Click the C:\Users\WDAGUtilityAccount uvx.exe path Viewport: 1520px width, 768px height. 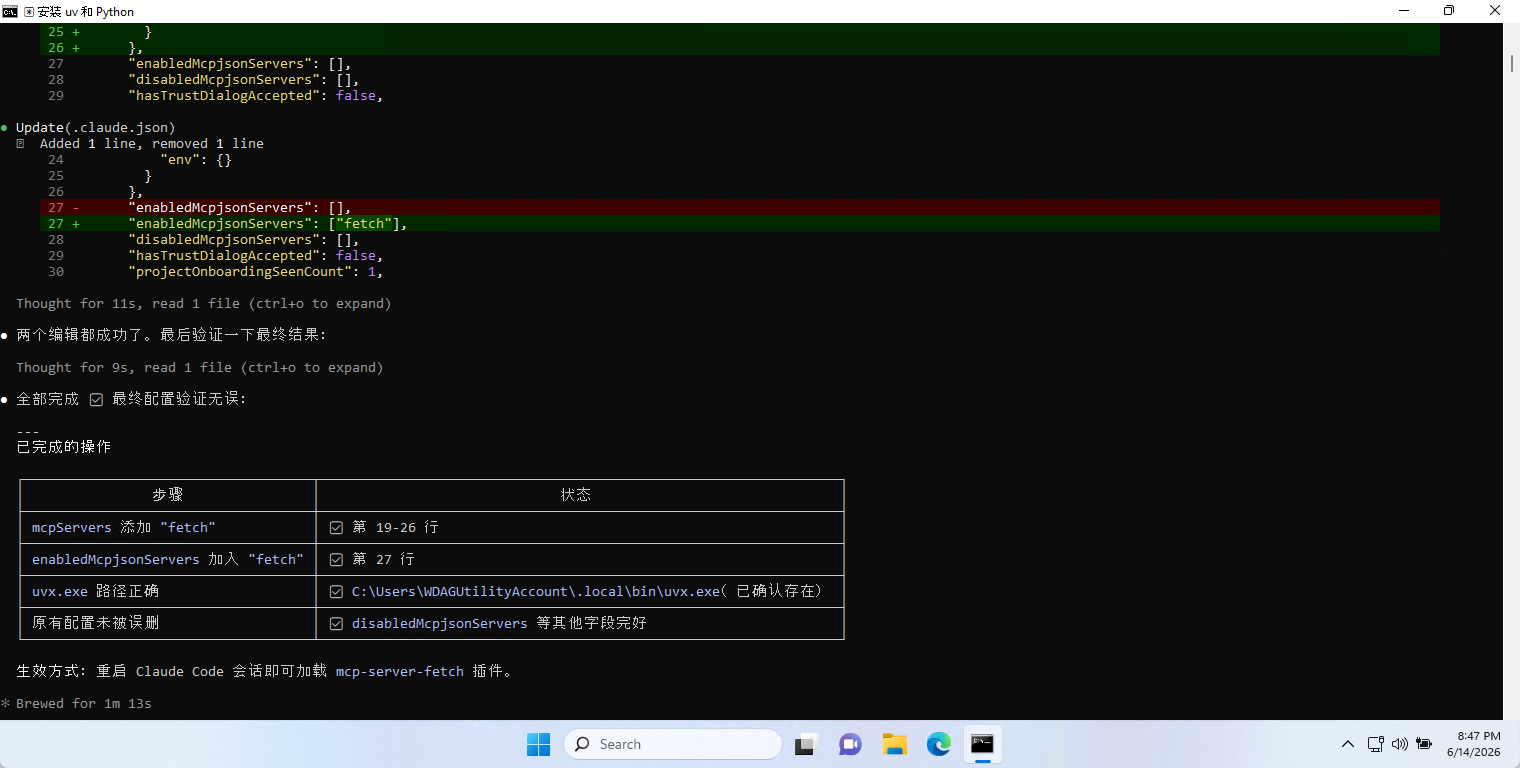[x=536, y=591]
